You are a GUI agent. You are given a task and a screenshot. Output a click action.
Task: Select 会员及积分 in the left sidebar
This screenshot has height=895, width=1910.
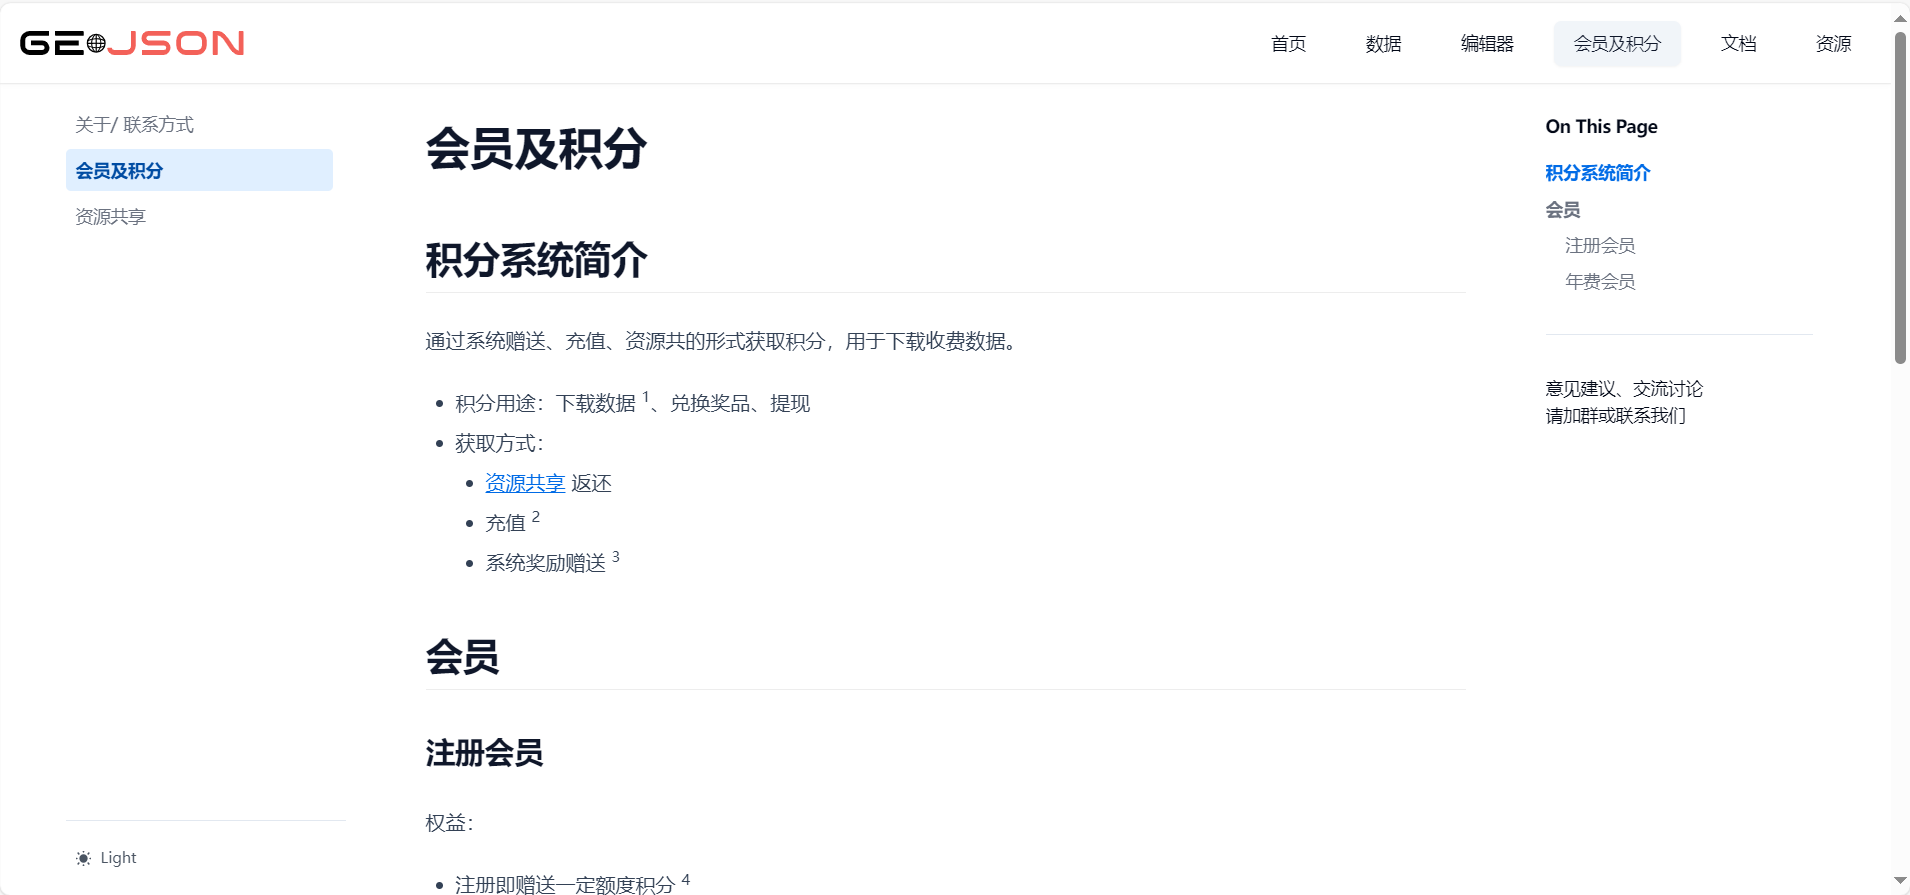tap(199, 170)
